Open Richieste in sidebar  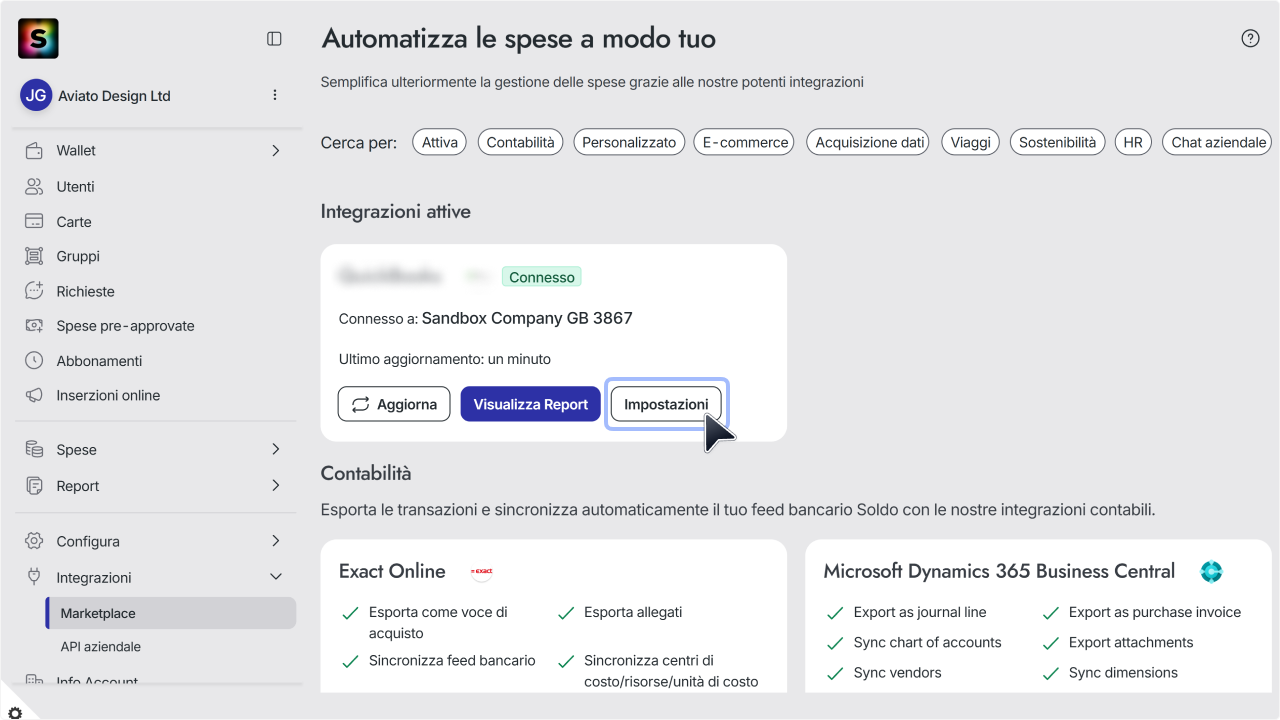coord(85,291)
